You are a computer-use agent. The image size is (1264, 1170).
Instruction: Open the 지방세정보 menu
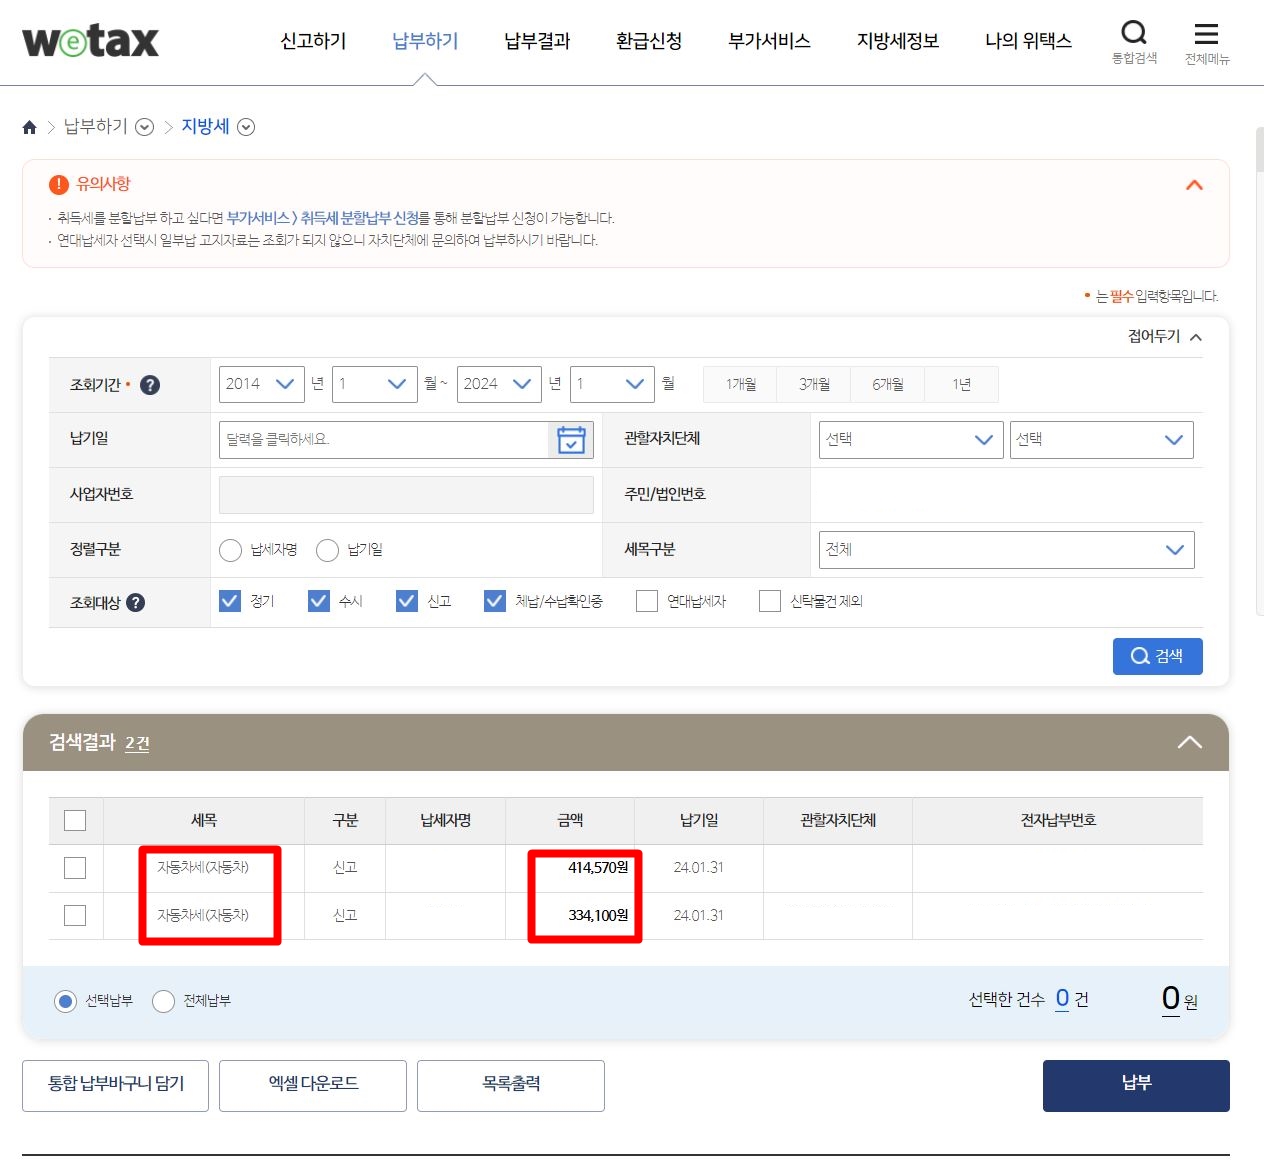coord(898,41)
